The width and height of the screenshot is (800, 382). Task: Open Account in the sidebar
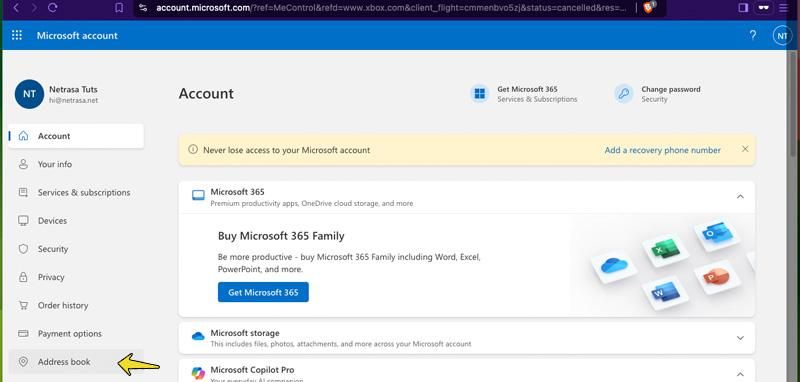coord(76,136)
